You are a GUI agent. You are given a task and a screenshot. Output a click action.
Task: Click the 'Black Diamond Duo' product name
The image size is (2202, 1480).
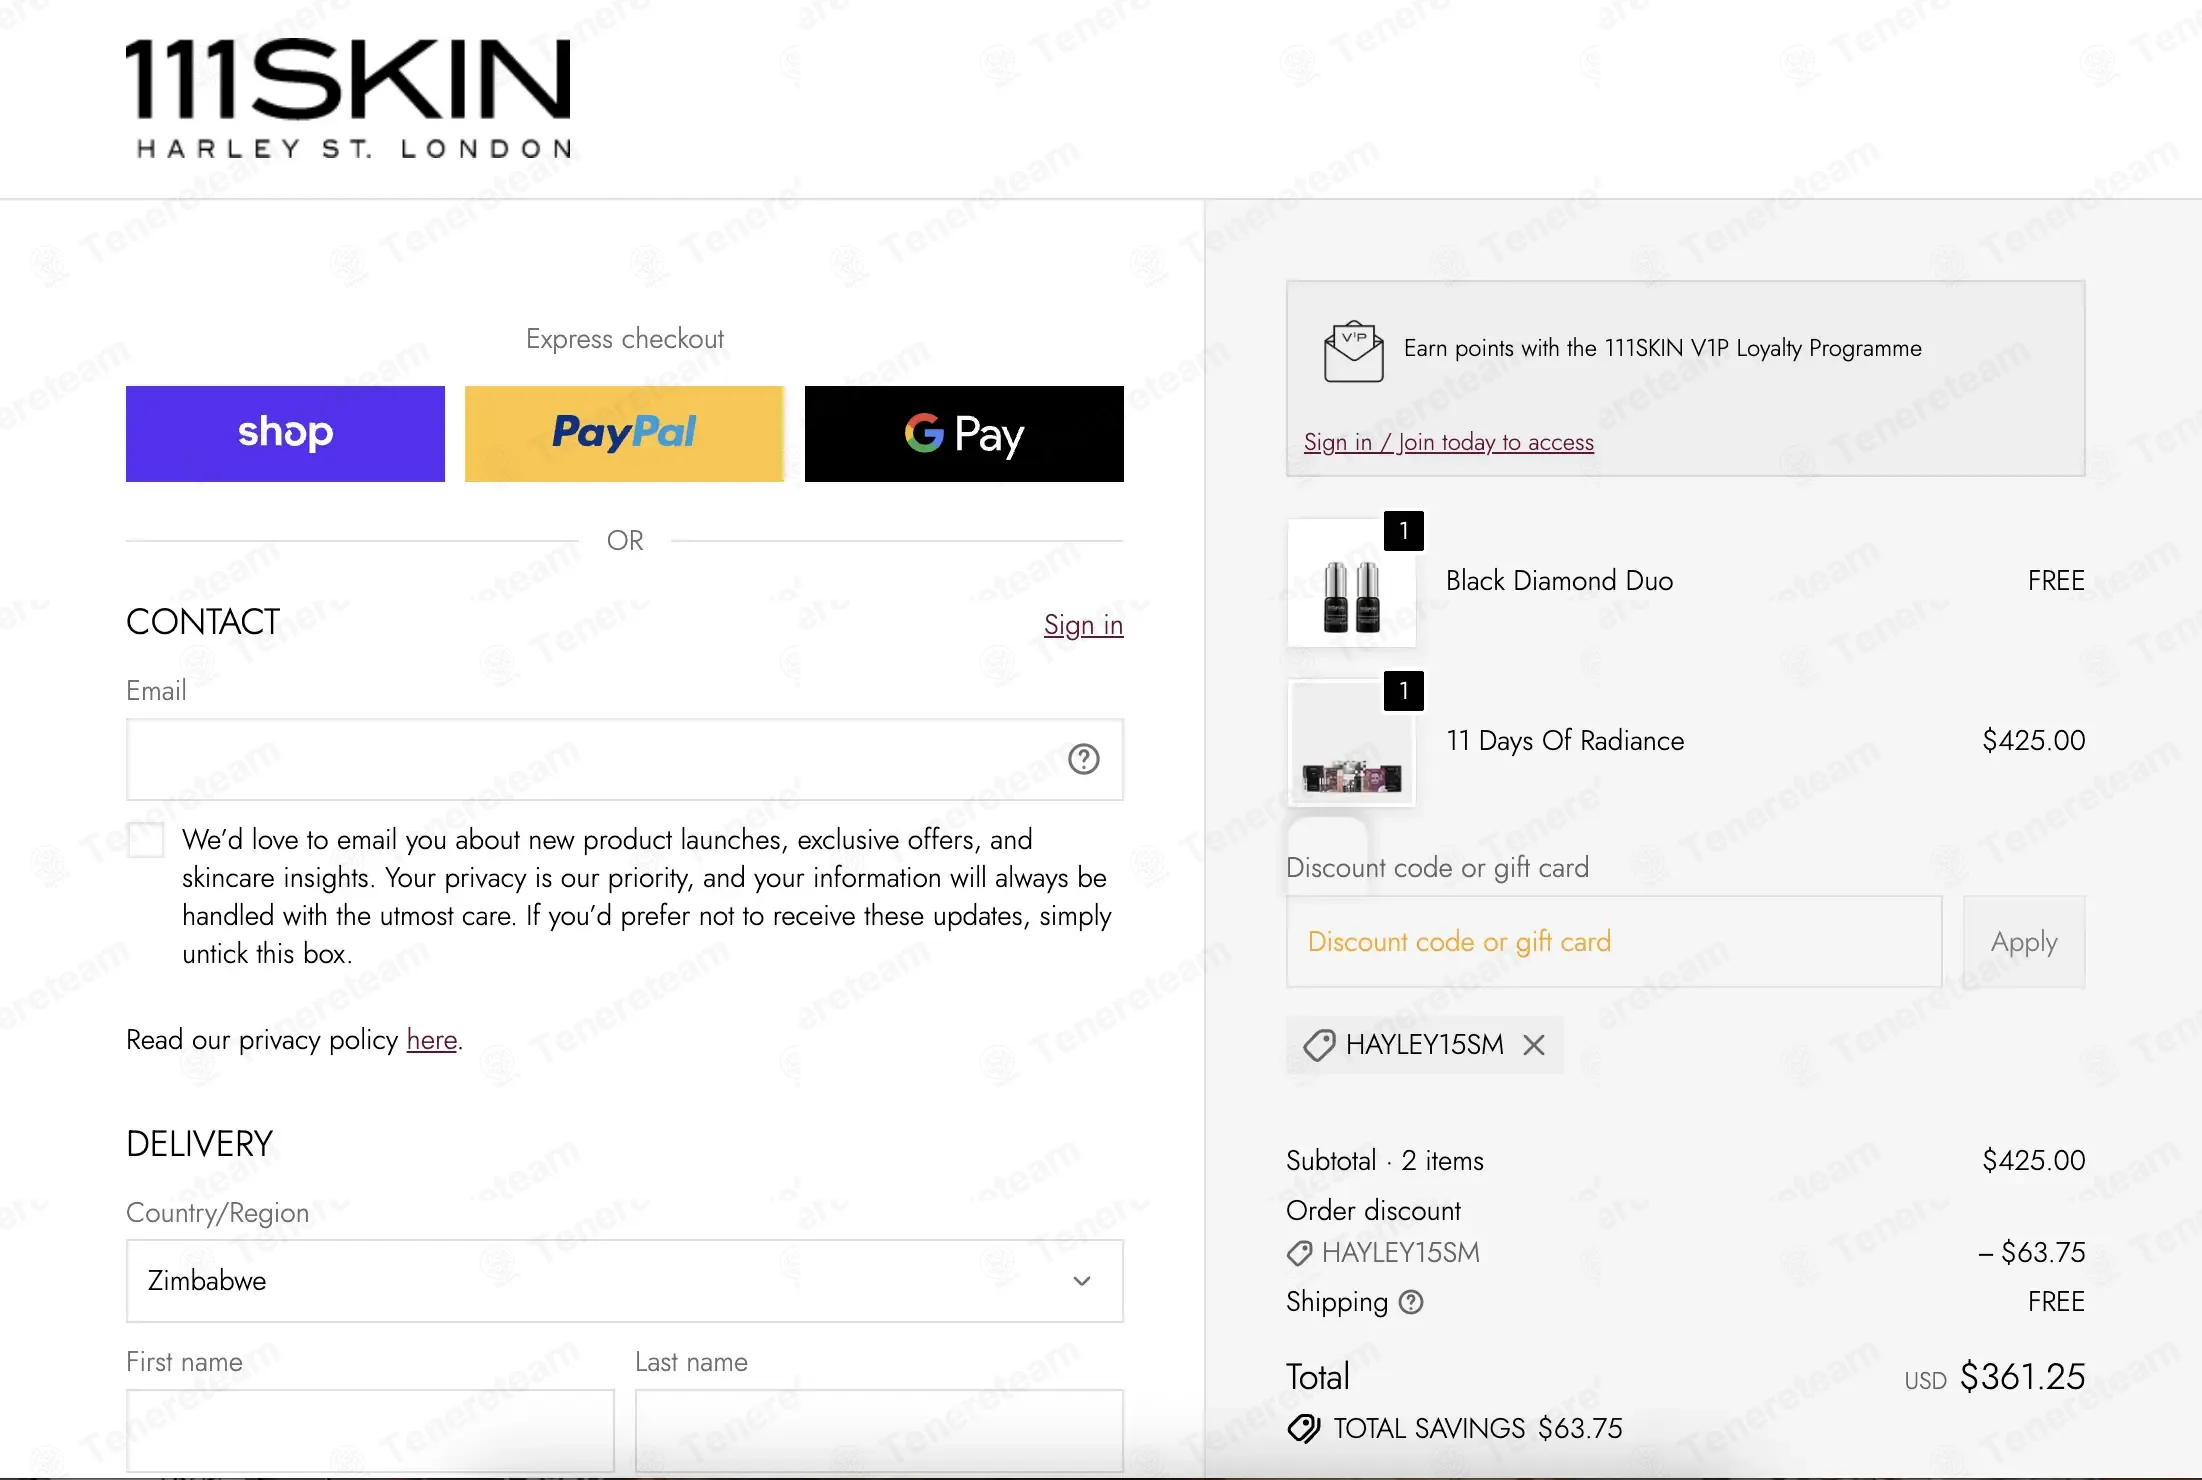point(1559,581)
